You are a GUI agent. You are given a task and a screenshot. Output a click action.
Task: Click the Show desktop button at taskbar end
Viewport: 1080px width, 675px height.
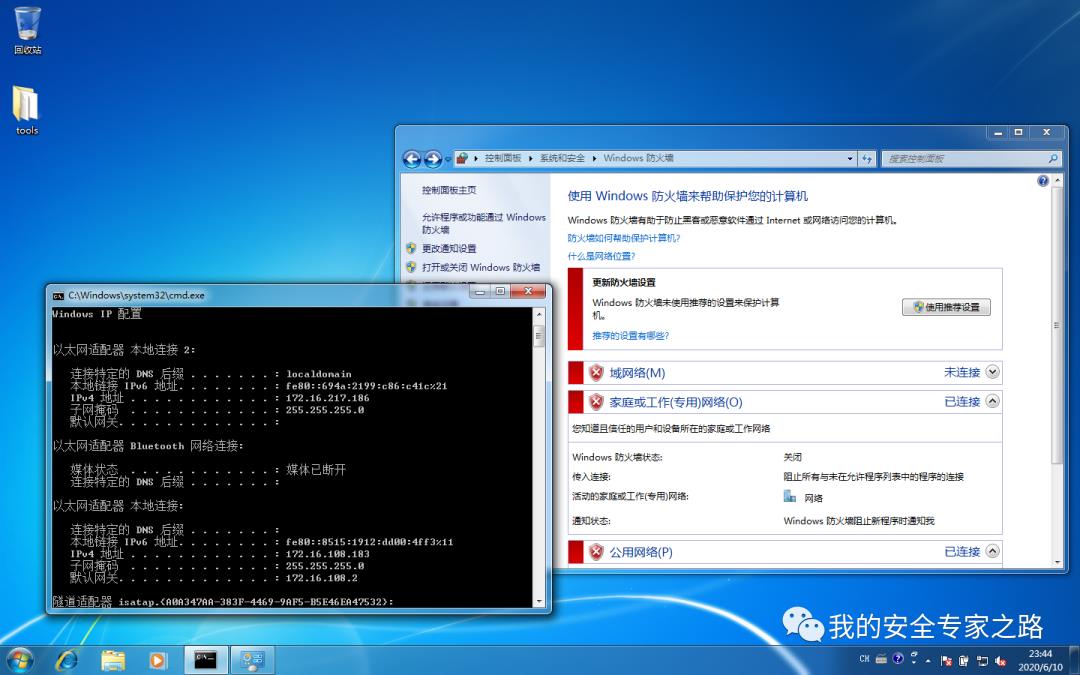(1074, 660)
